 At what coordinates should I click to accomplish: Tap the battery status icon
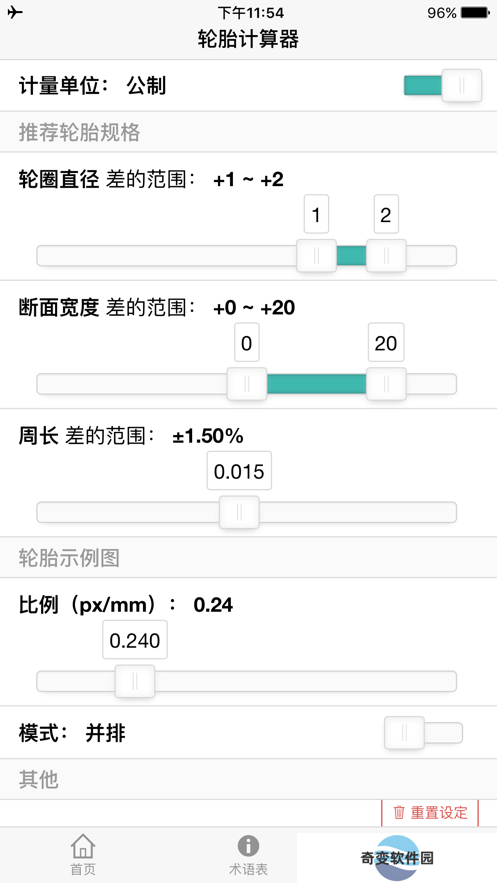click(475, 12)
